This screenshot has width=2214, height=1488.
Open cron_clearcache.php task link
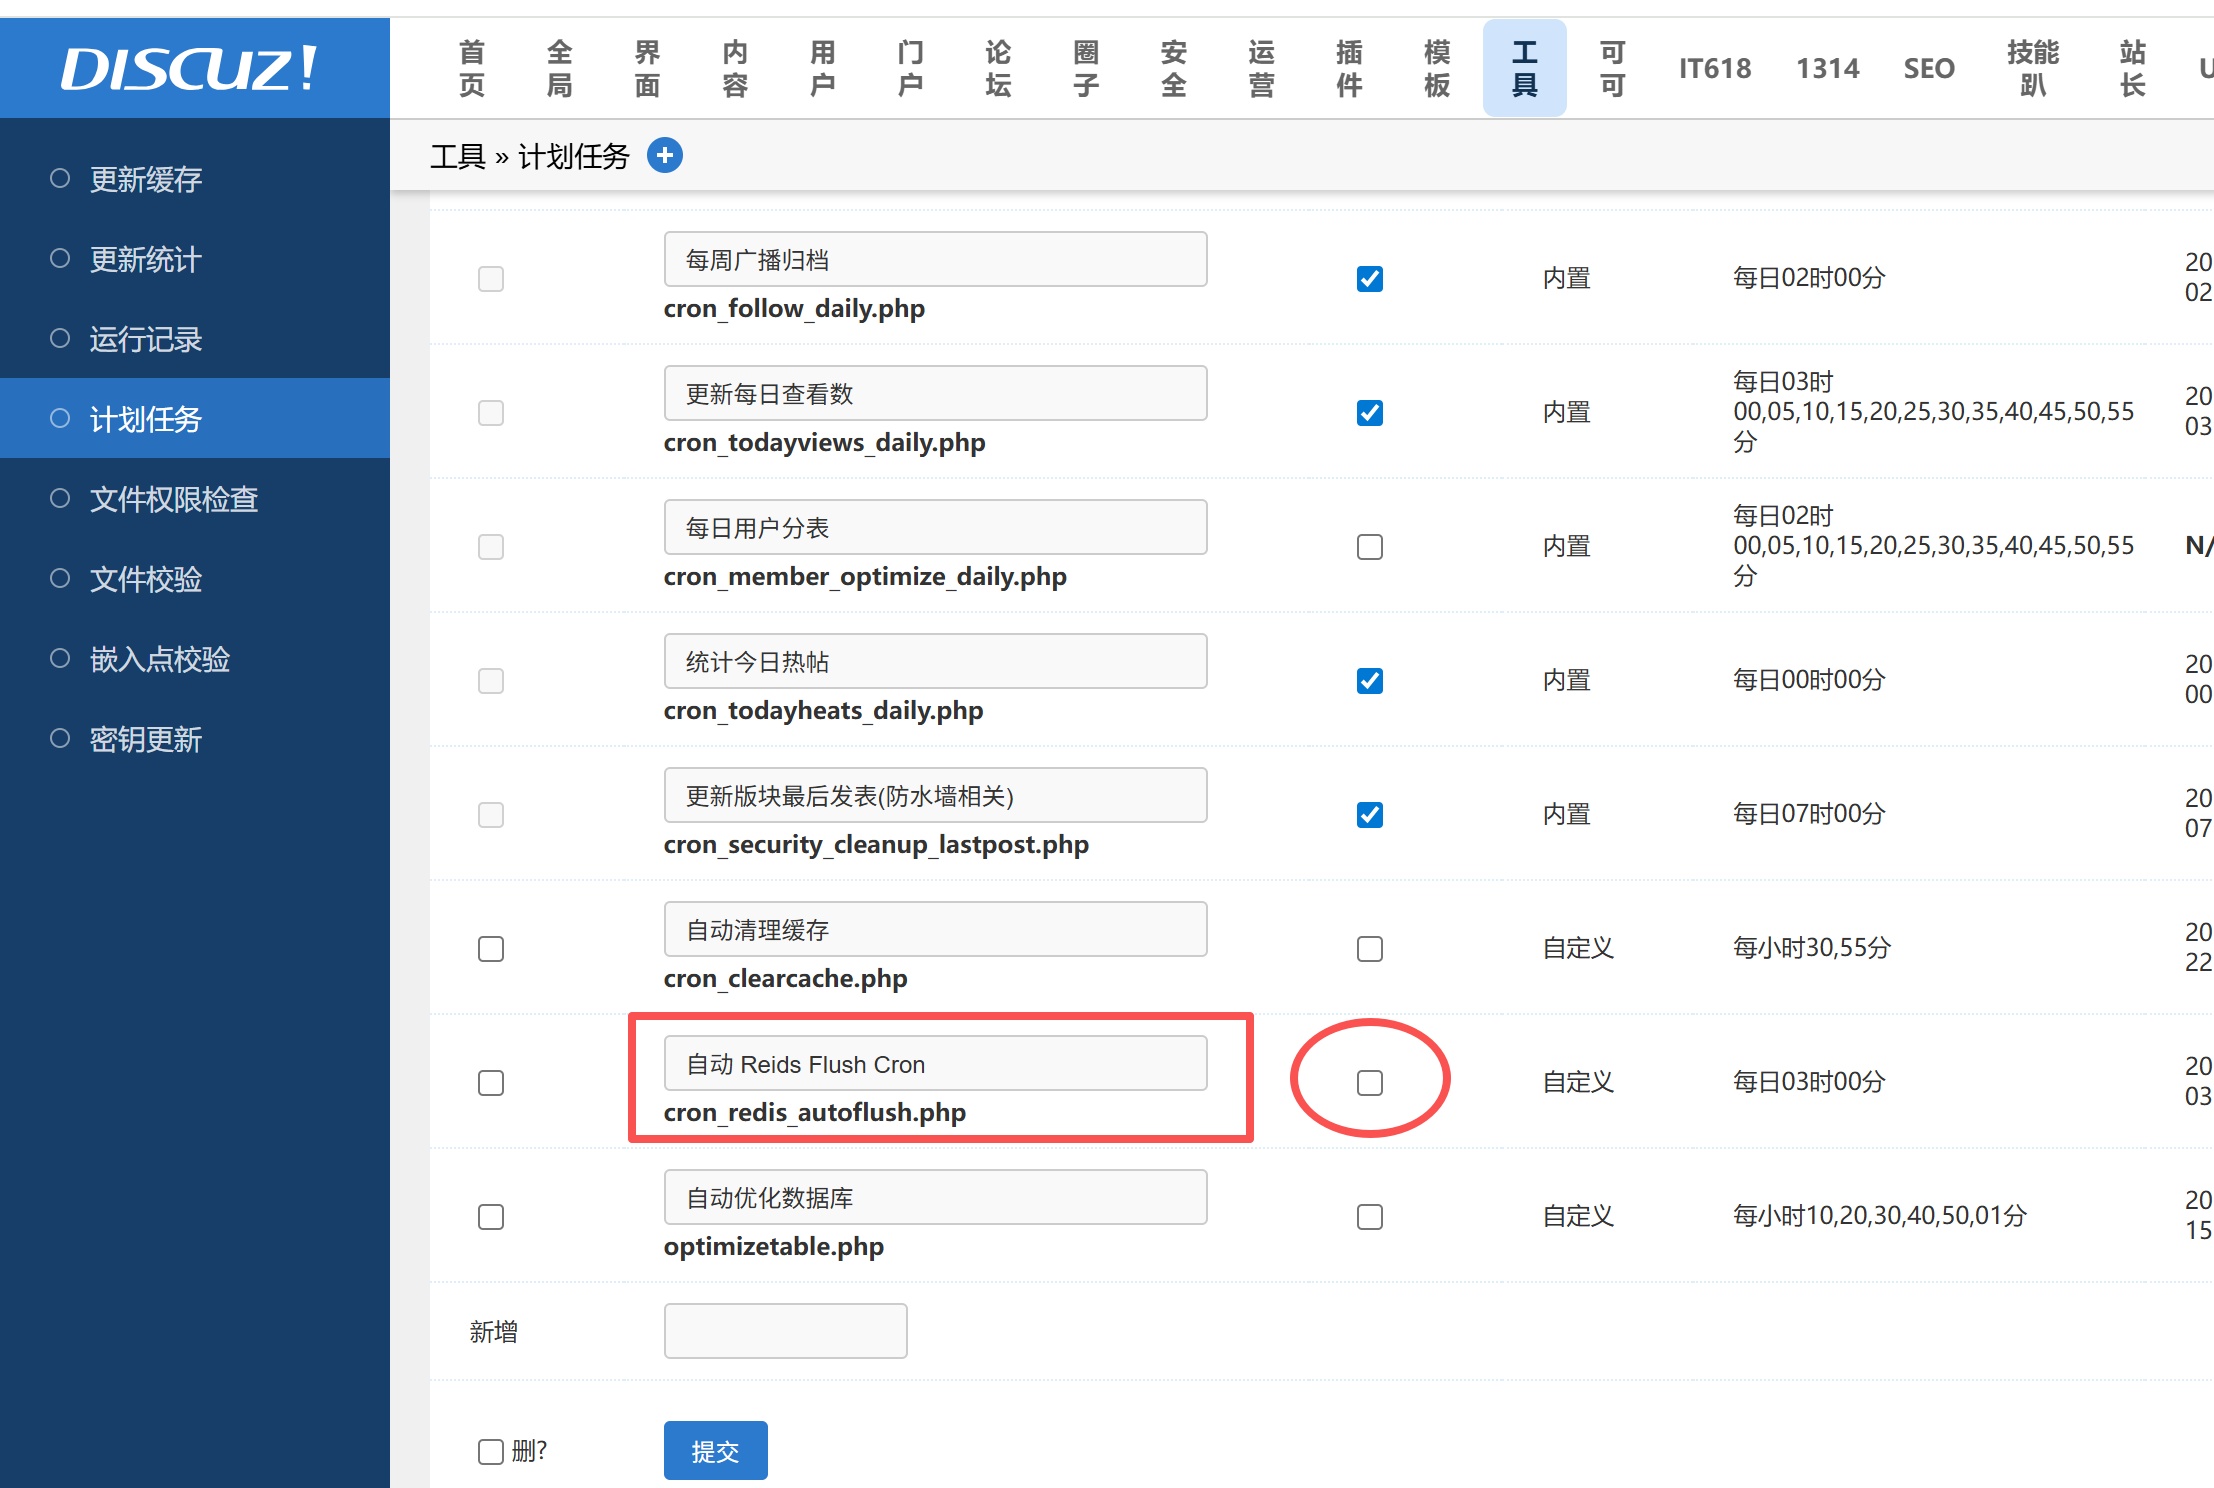coord(785,979)
